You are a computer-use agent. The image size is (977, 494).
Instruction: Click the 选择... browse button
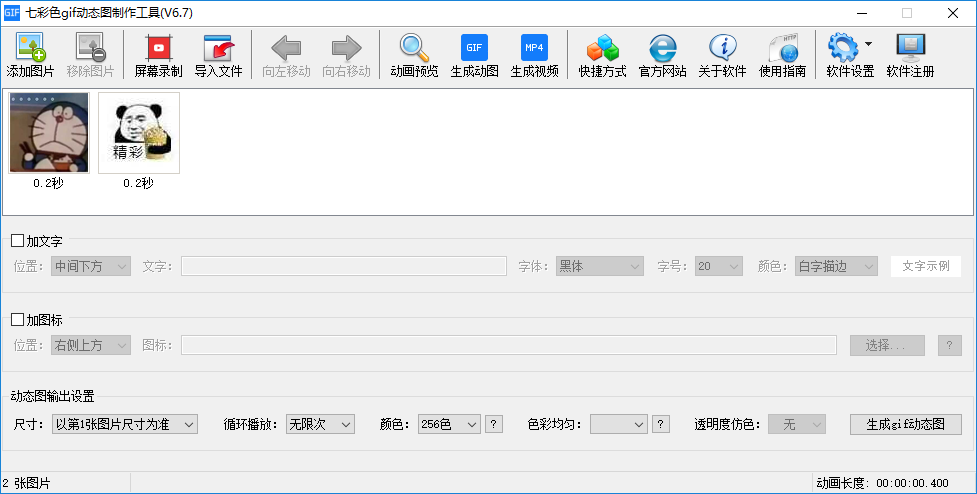[887, 345]
